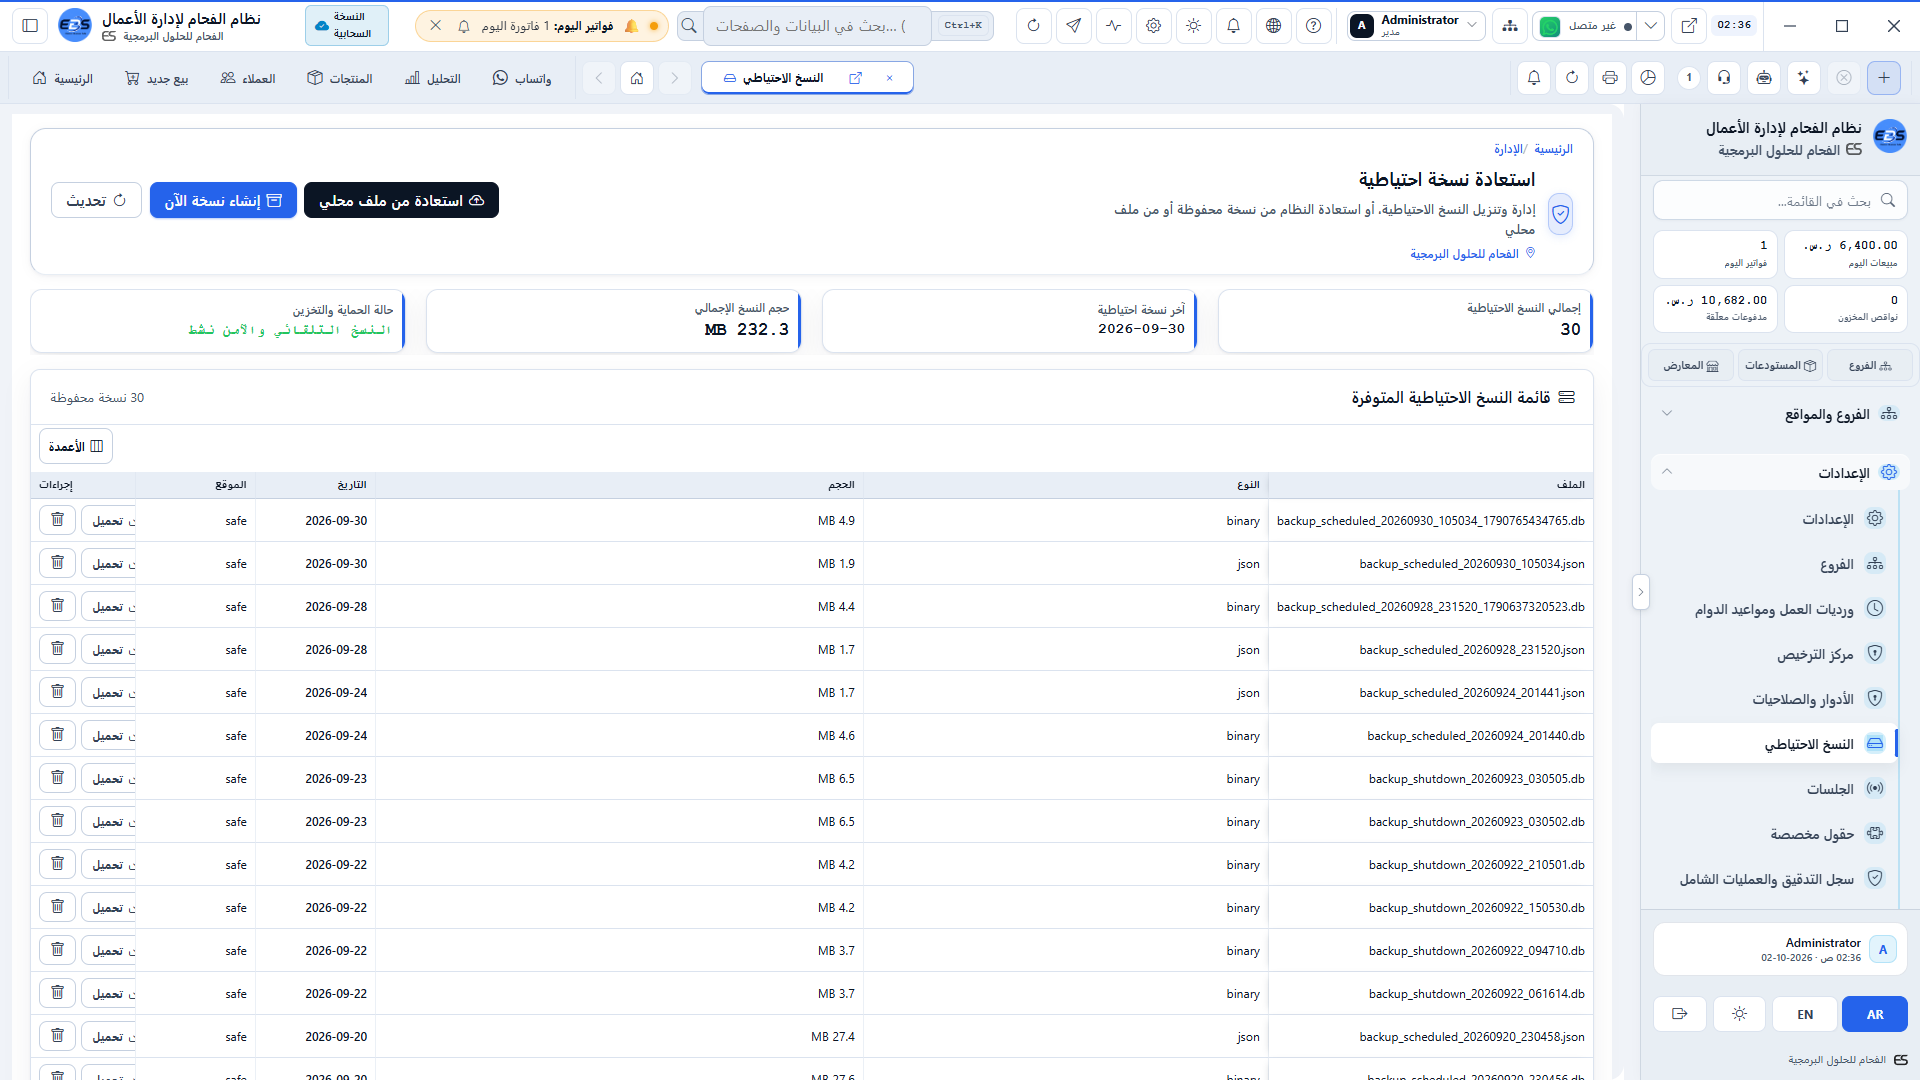Toggle brightness sun icon in top bar

click(1193, 26)
